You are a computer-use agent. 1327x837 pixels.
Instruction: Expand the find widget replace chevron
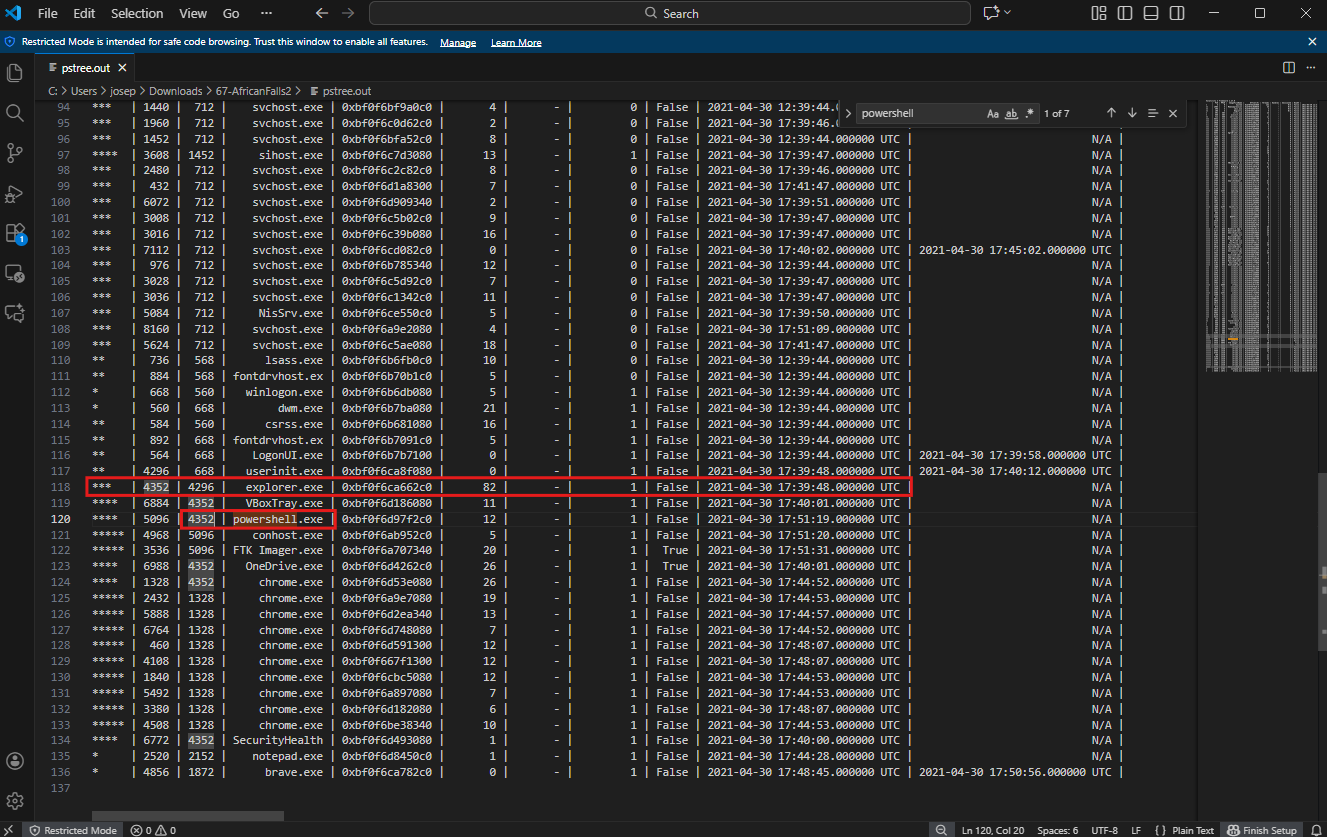848,114
